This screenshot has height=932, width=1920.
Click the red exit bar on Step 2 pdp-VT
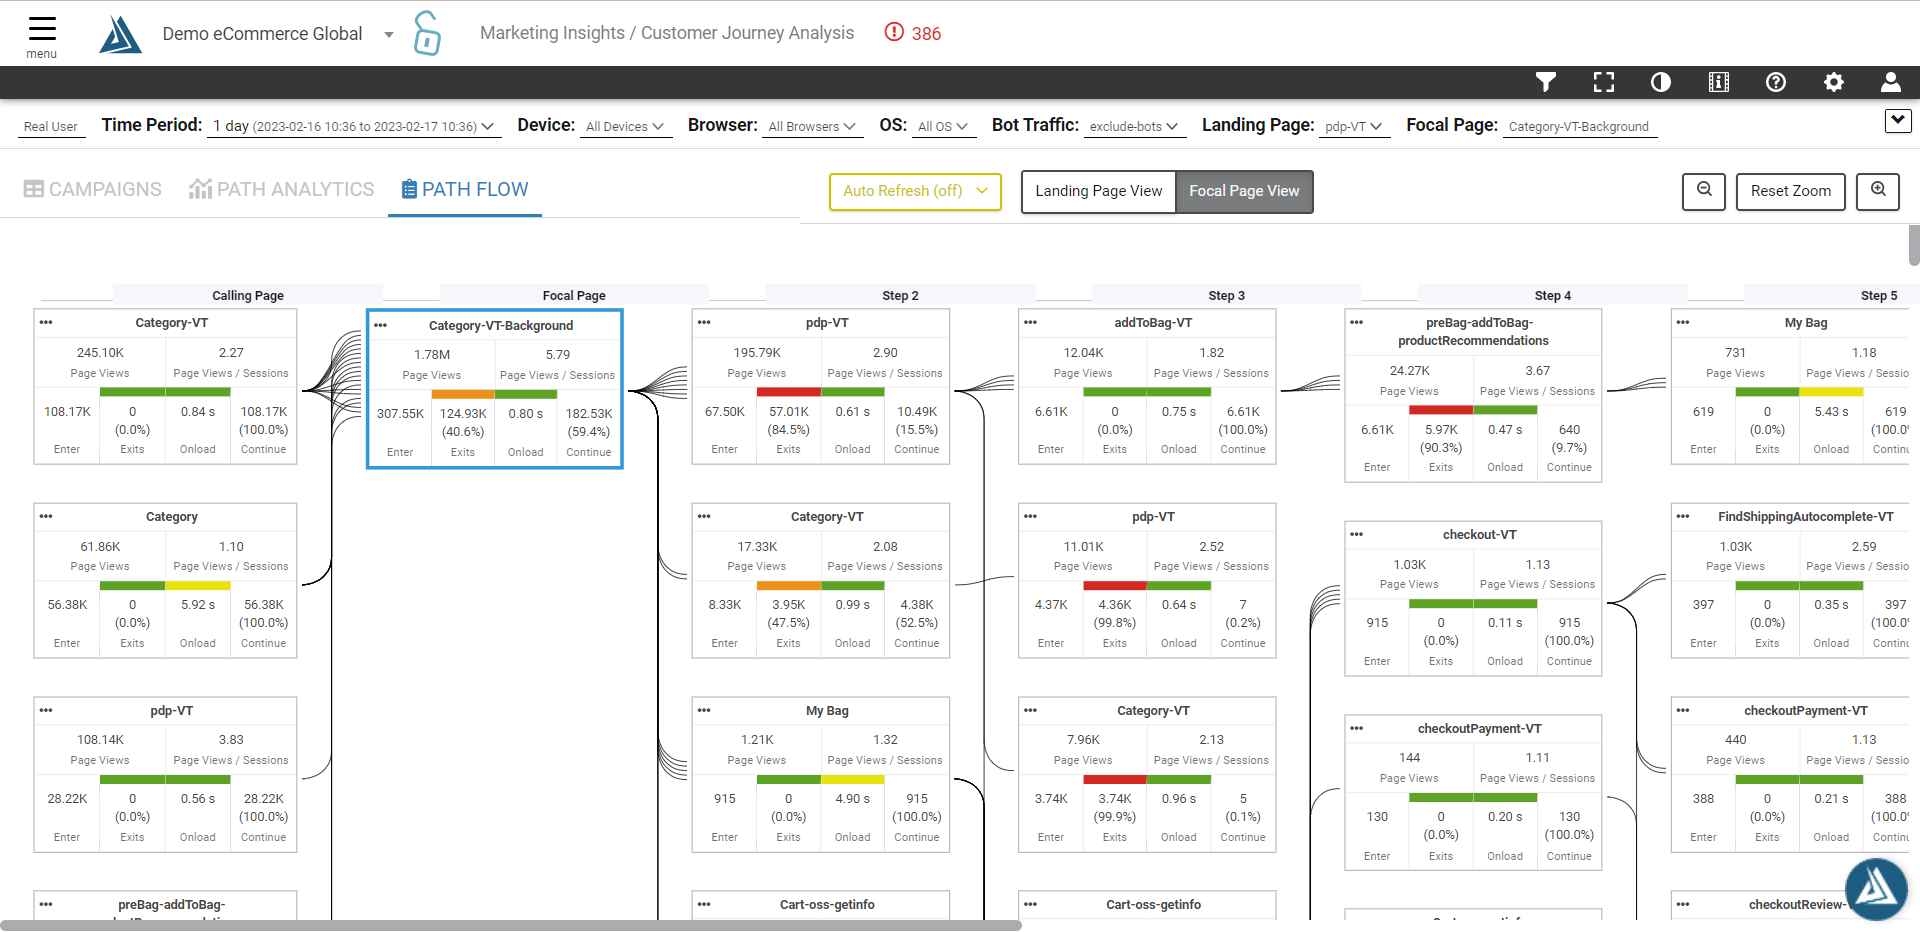click(x=789, y=391)
